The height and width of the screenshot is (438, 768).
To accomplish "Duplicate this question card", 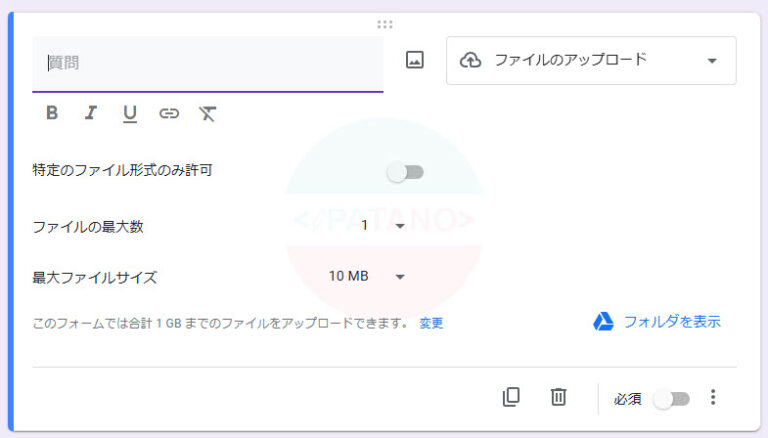I will click(511, 397).
